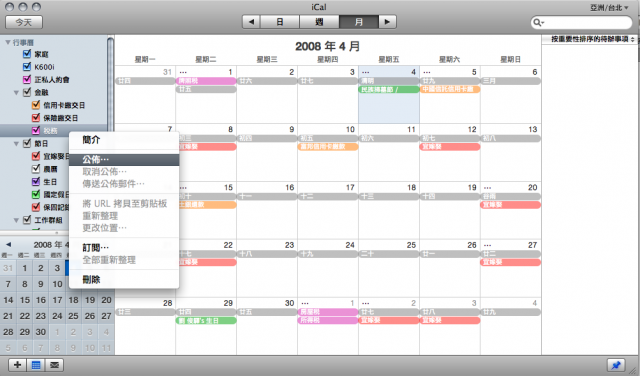
Task: Collapse the 金融 group triangle
Action: [x=17, y=93]
